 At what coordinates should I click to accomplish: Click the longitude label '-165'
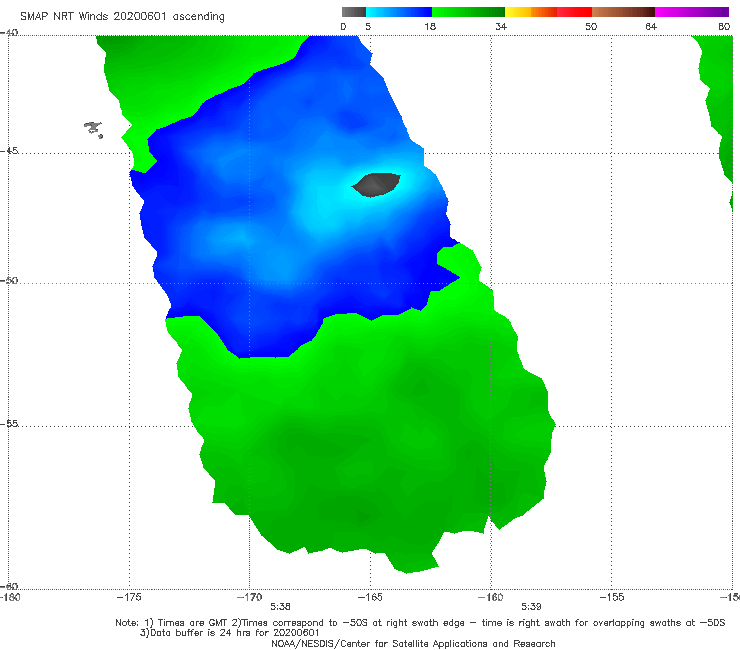pos(370,597)
